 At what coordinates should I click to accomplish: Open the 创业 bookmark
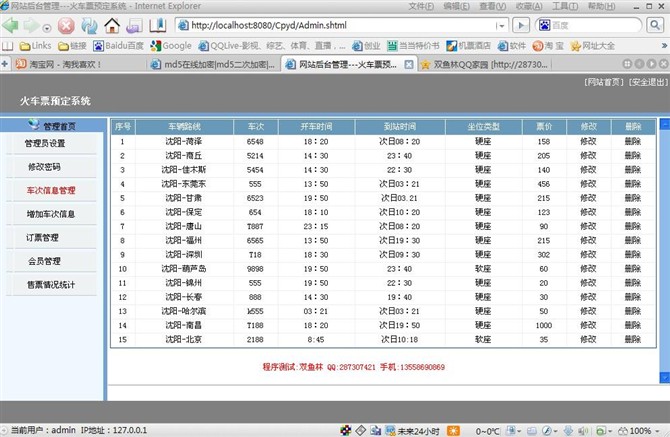coord(366,46)
